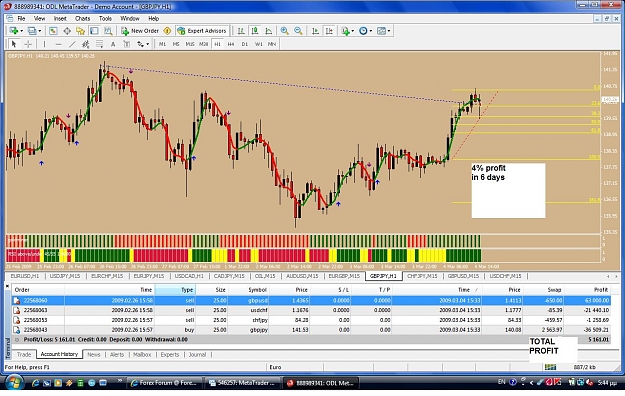Switch to D1 timeframe
Image resolution: width=625 pixels, height=396 pixels.
click(245, 44)
